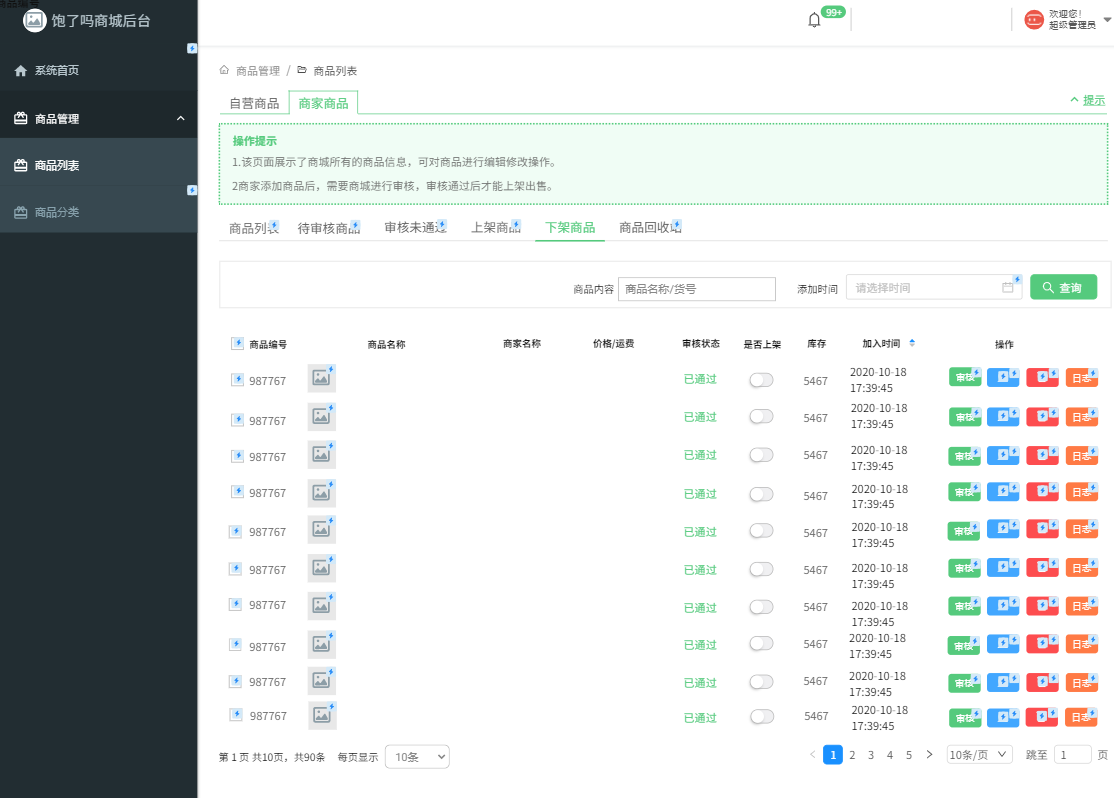This screenshot has width=1114, height=798.
Task: Open the 10条/页 page size dropdown
Action: [x=980, y=755]
